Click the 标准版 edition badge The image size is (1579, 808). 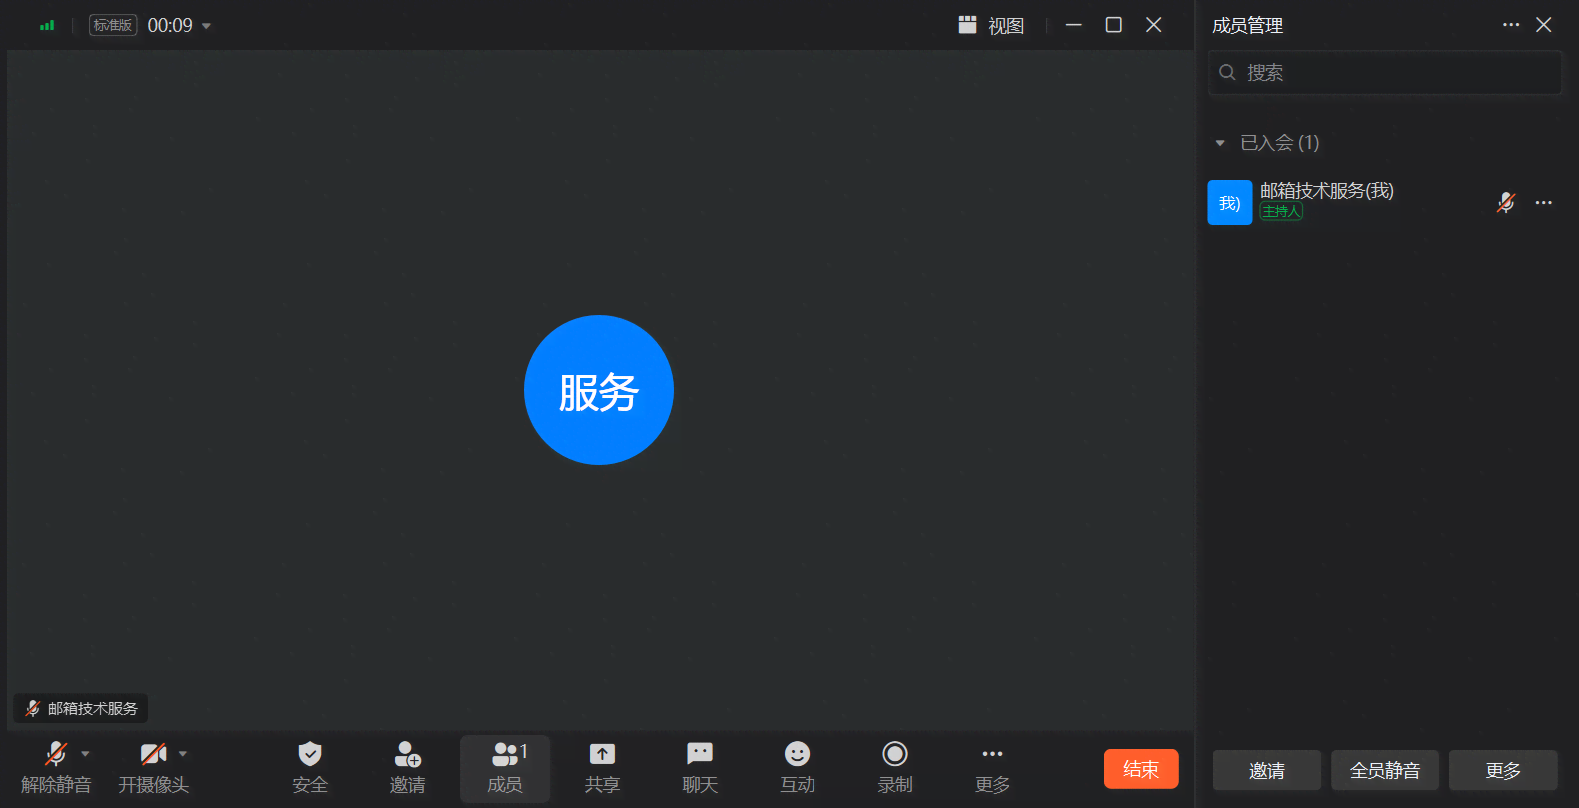pyautogui.click(x=113, y=25)
